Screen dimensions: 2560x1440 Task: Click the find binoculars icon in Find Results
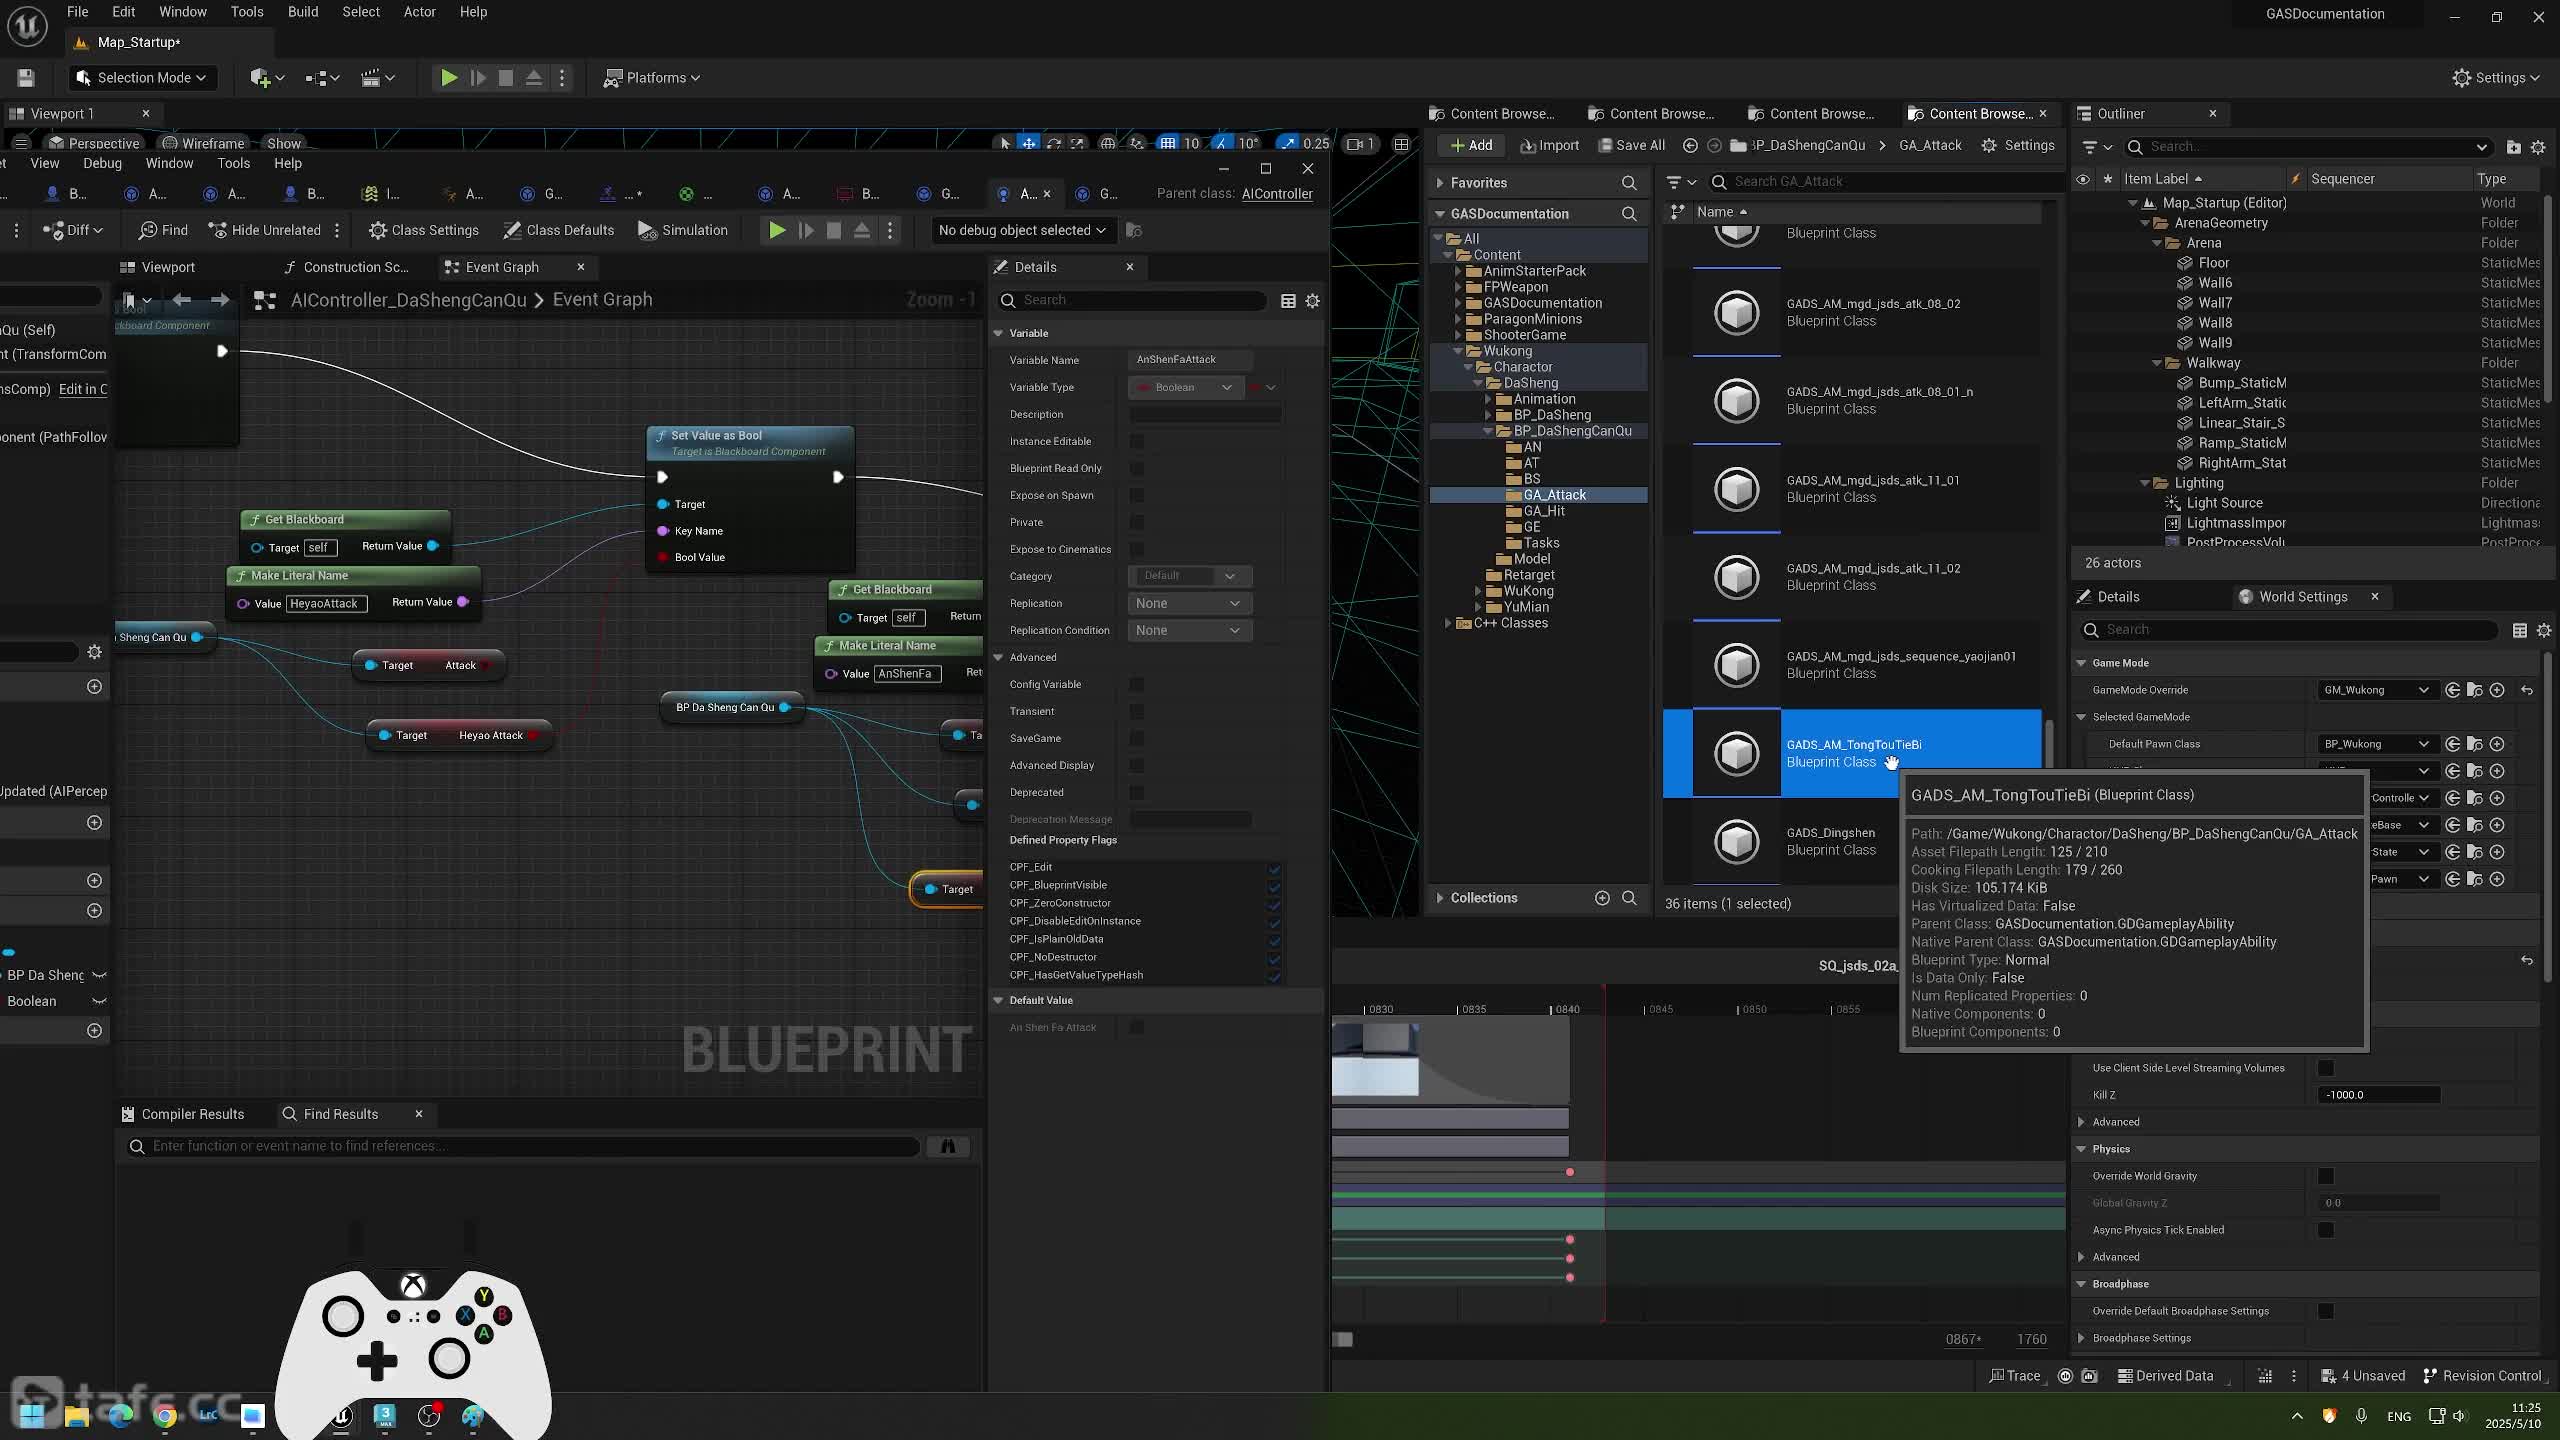(x=948, y=1147)
